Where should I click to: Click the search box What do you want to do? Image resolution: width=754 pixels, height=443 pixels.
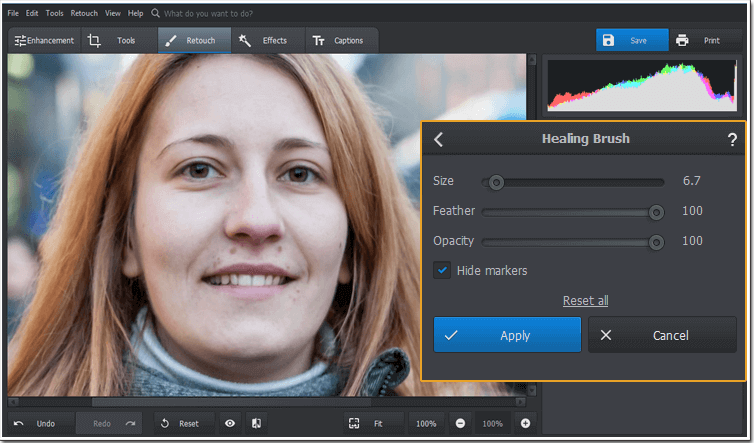[208, 13]
